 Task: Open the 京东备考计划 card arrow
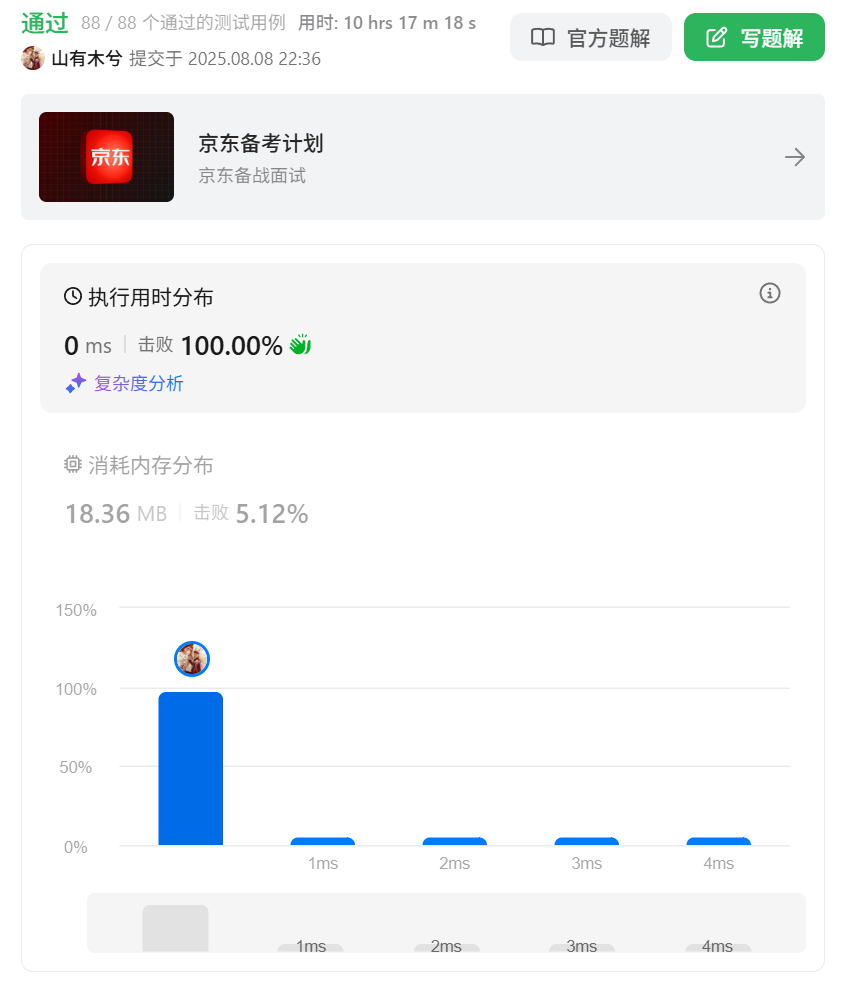(x=795, y=157)
